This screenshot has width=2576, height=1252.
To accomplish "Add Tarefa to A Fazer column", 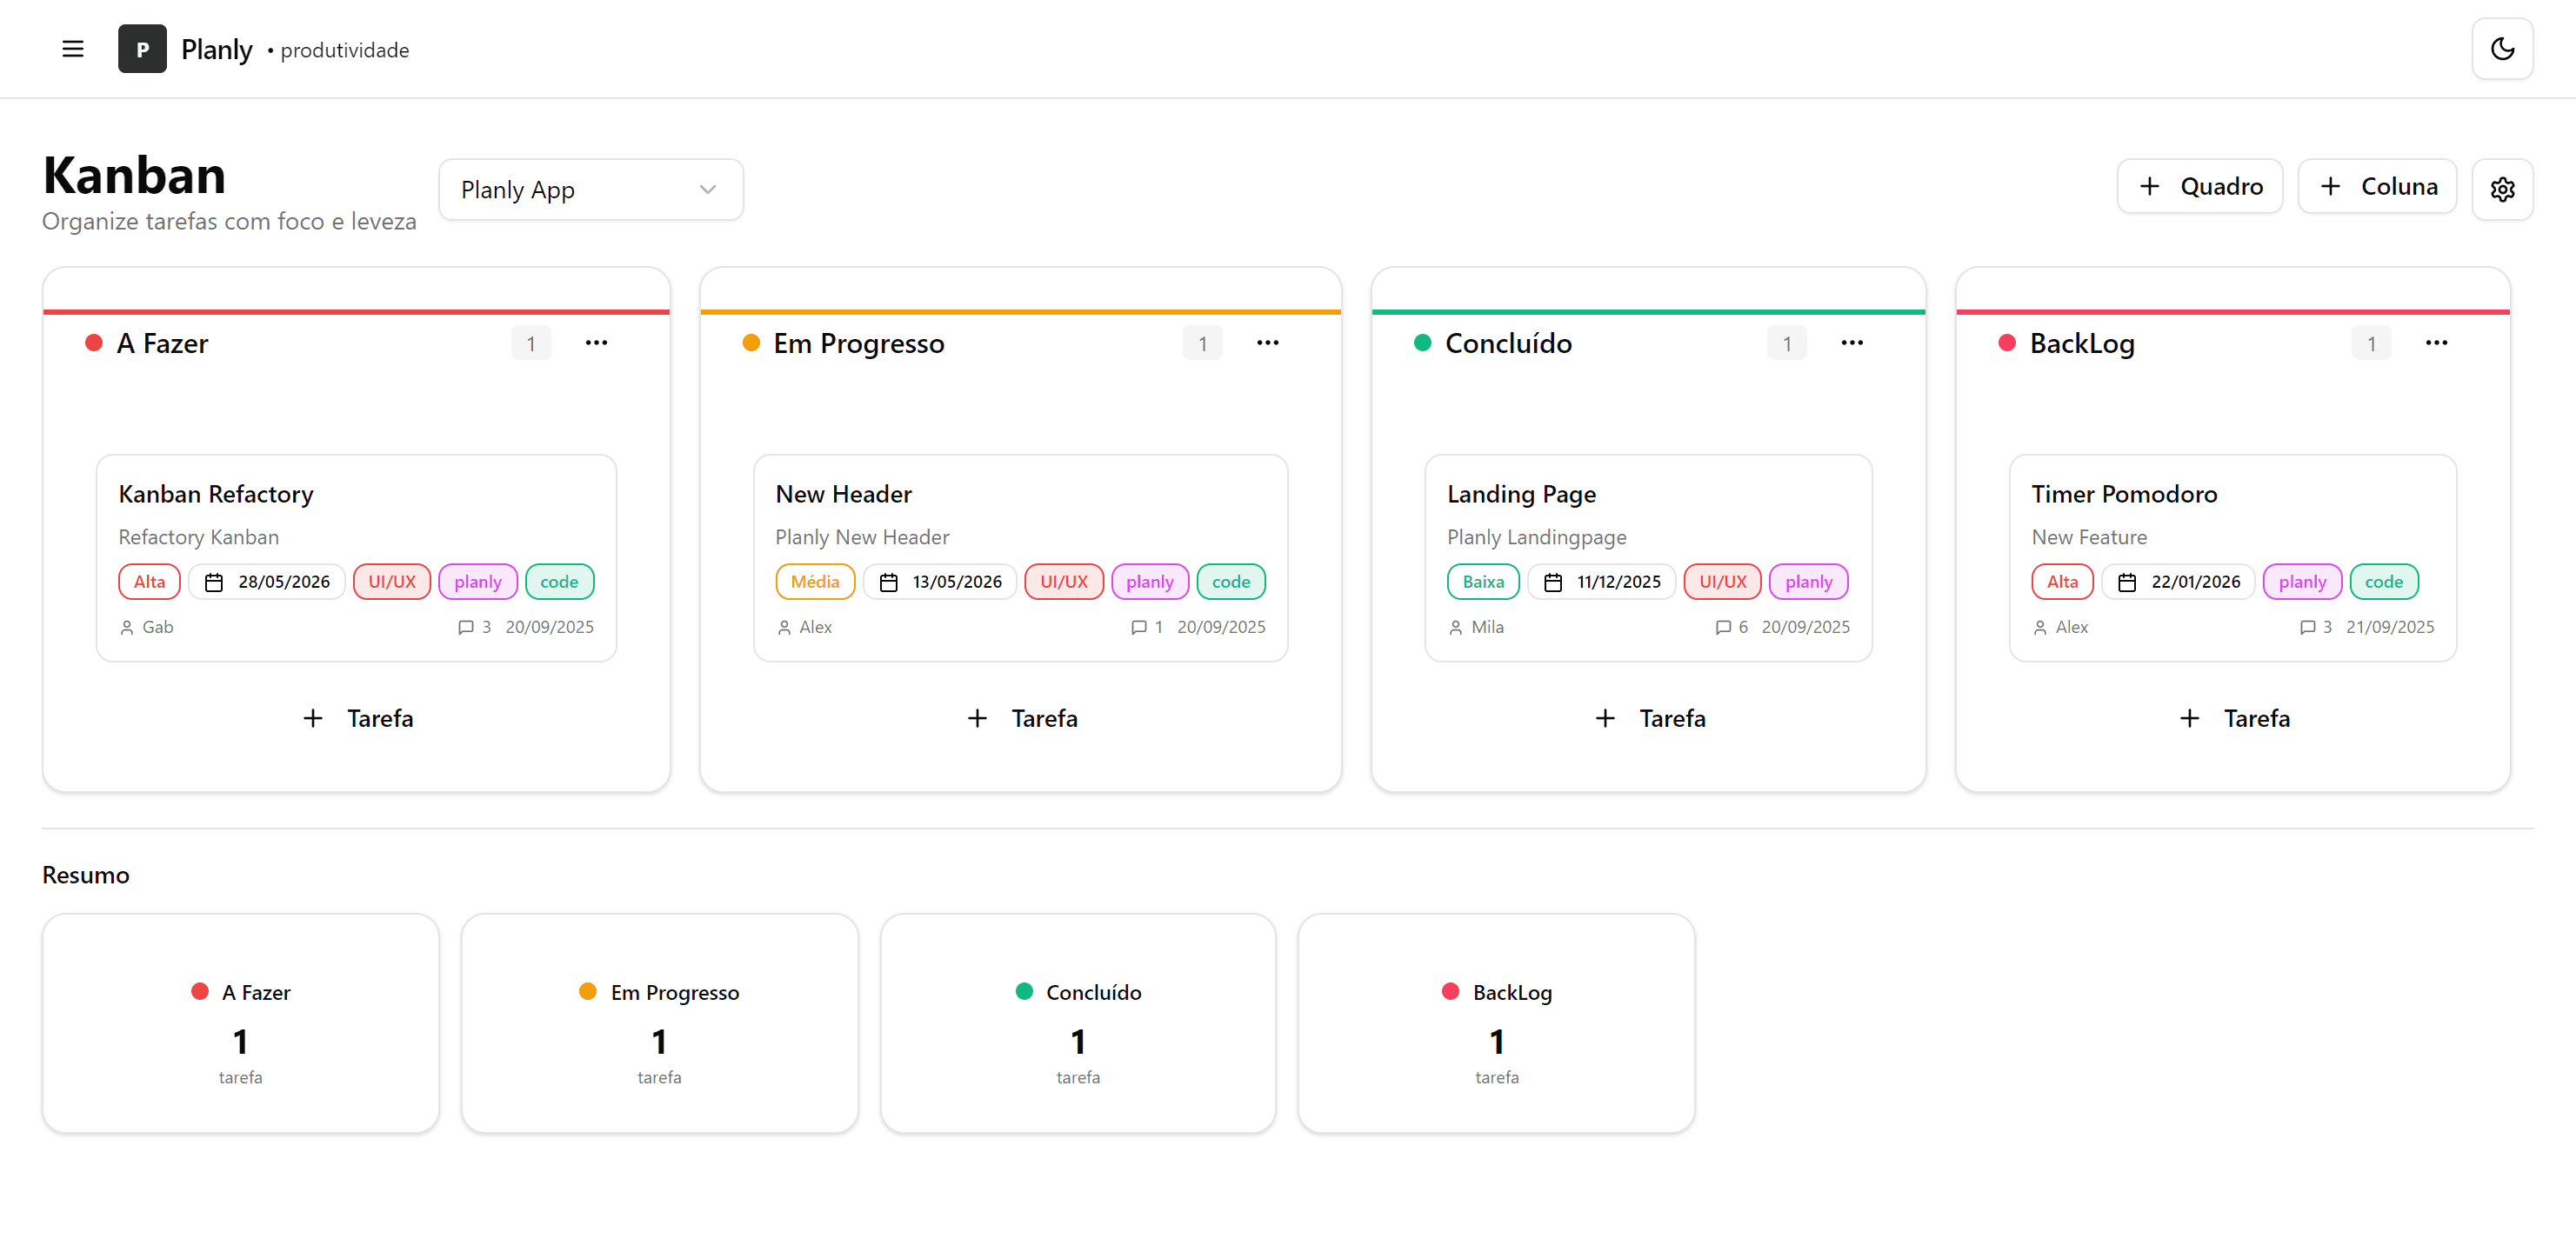I will coord(357,718).
